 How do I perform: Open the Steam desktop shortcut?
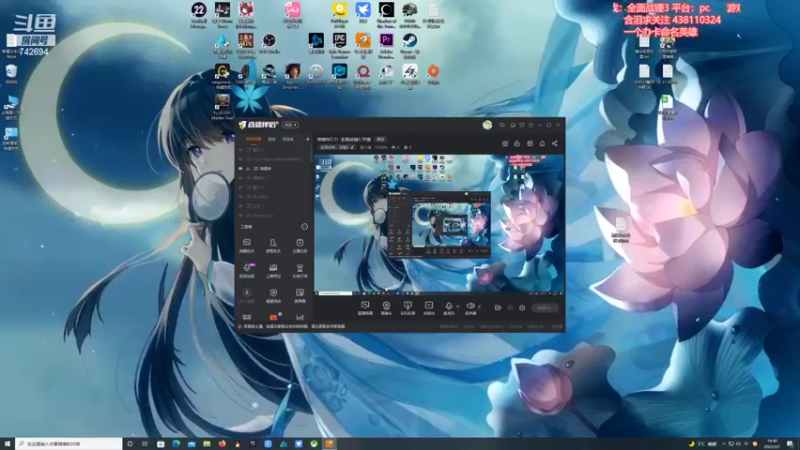click(410, 41)
